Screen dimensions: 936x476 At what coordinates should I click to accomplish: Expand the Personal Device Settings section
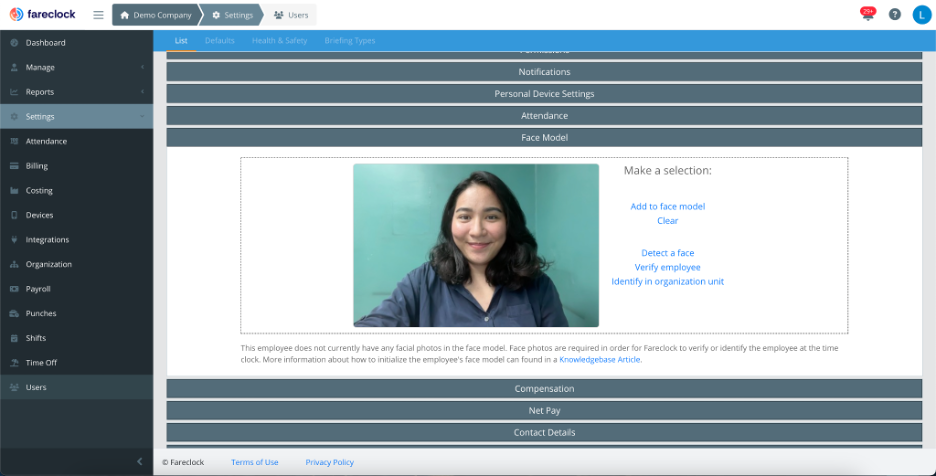pos(544,94)
